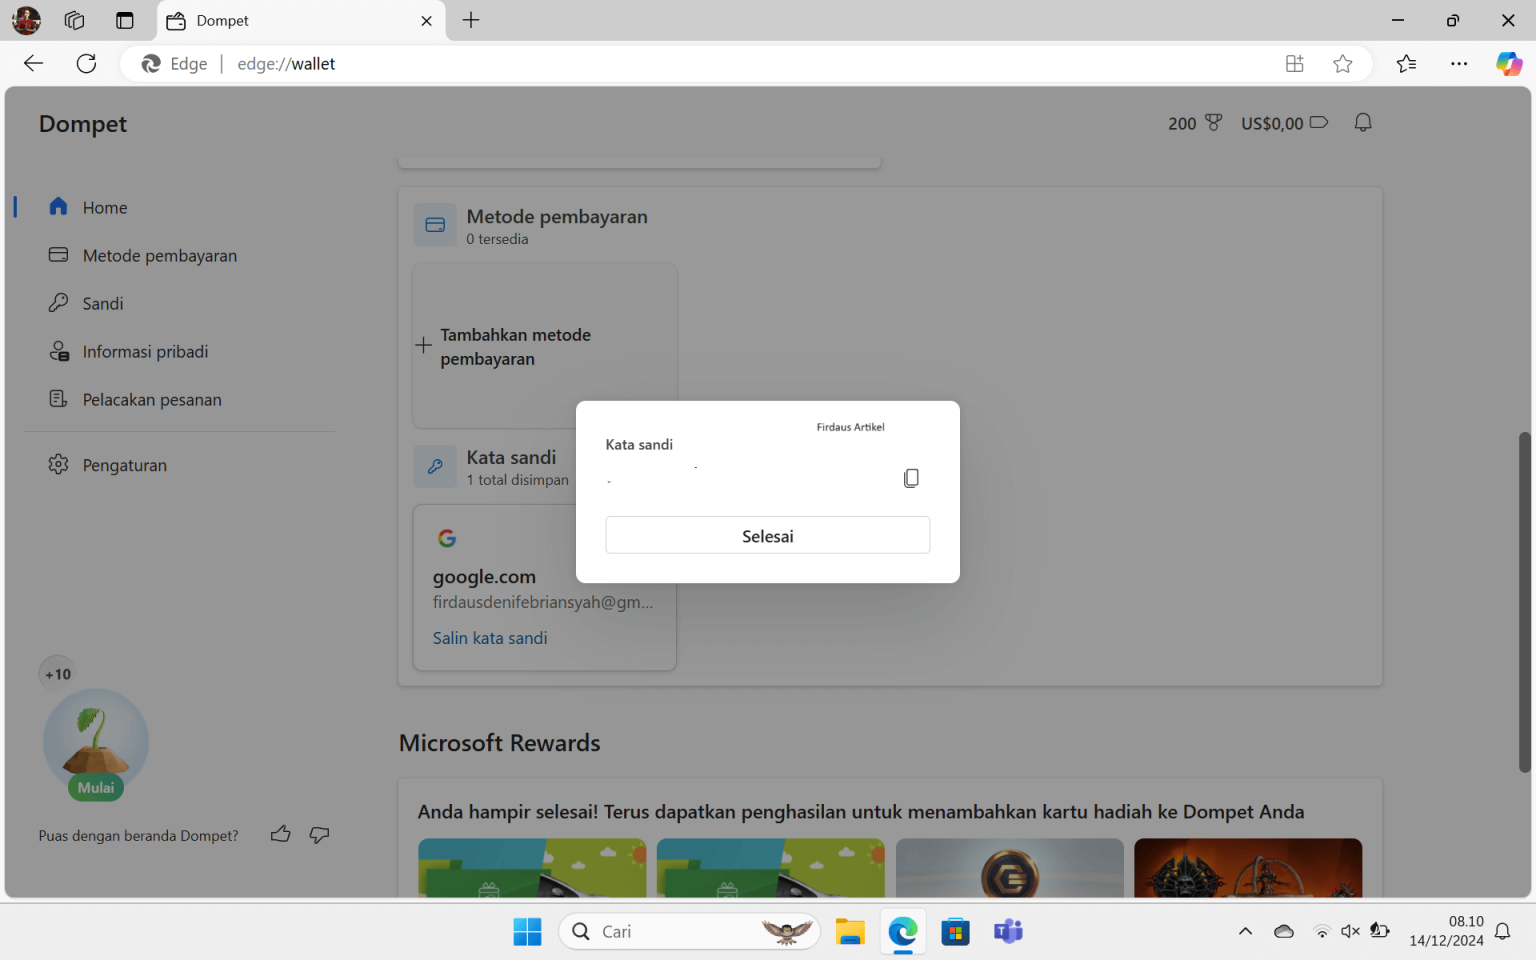Add this page to favorites with the star
The image size is (1536, 960).
[x=1343, y=63]
